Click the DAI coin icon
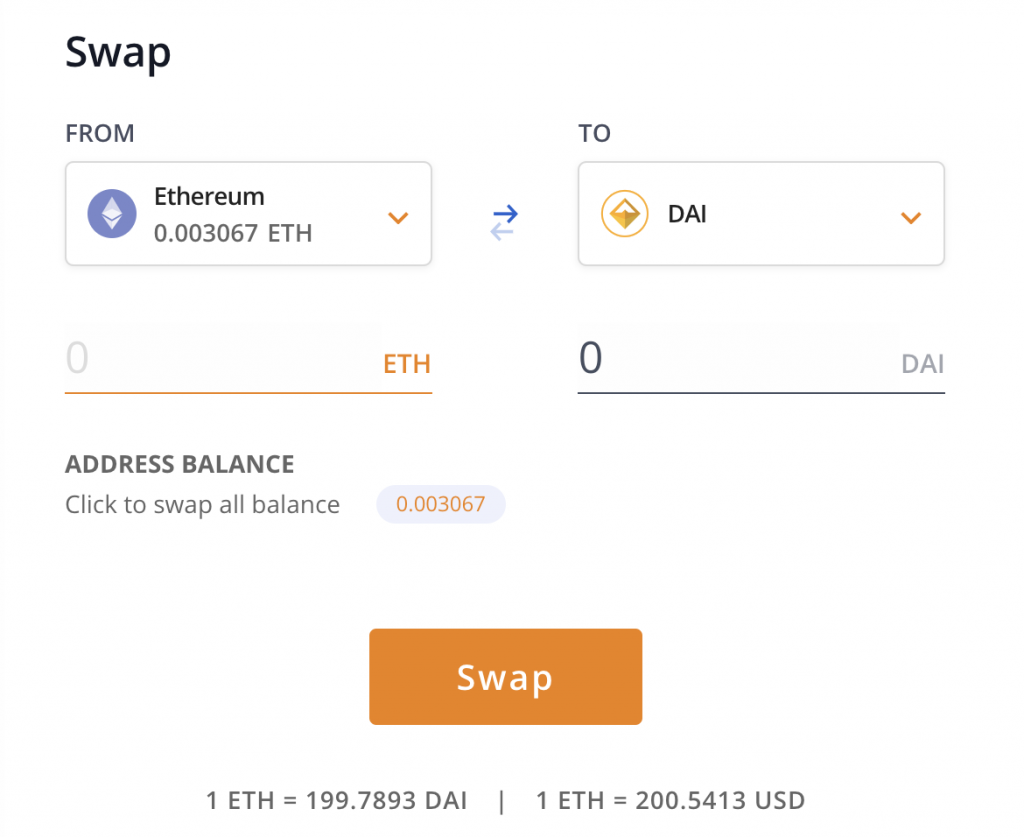Viewport: 1024px width, 837px height. click(624, 213)
